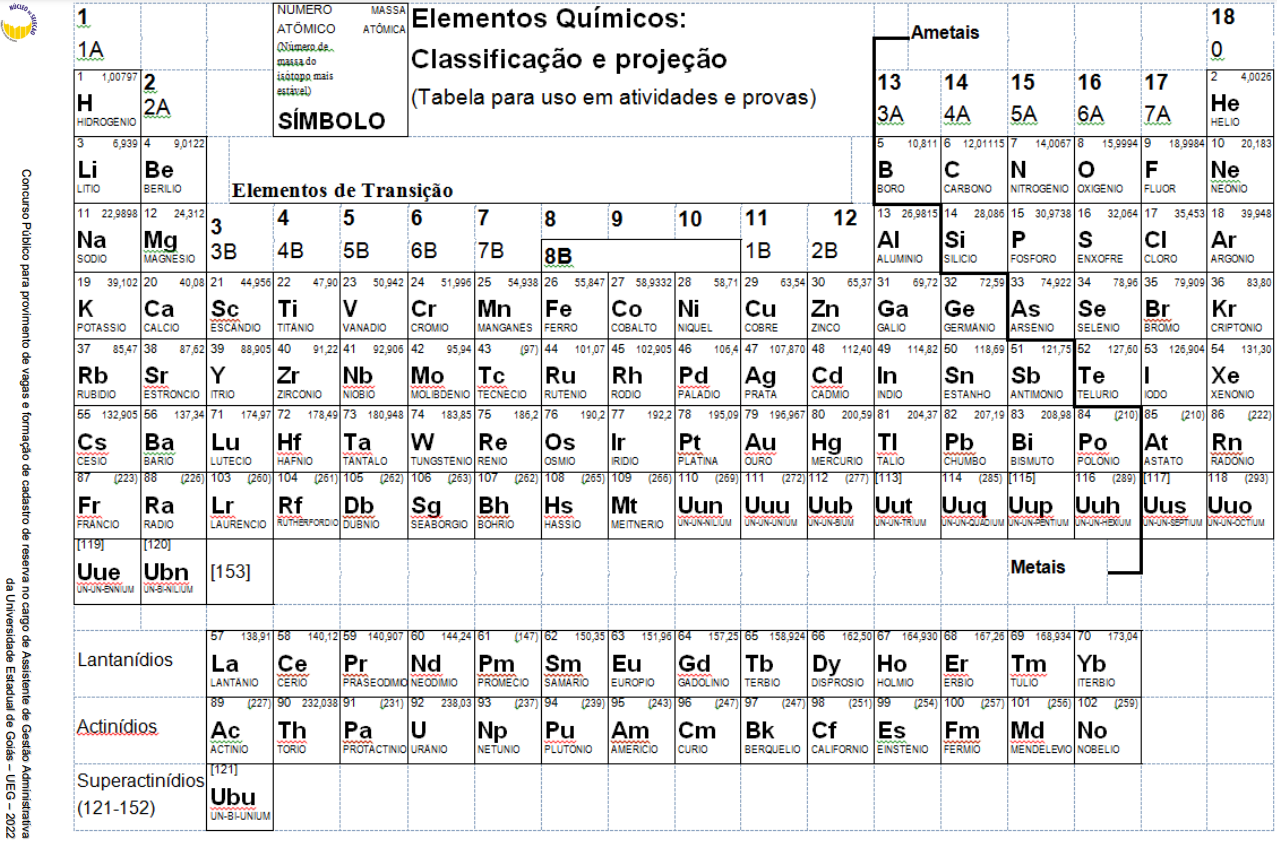Pick the Un-bi-nilium (Ubn) element cell
This screenshot has width=1277, height=844.
174,571
